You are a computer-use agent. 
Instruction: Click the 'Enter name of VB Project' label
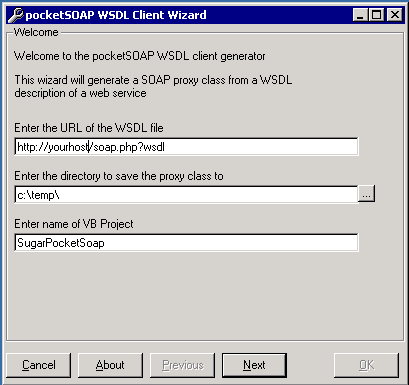point(74,224)
